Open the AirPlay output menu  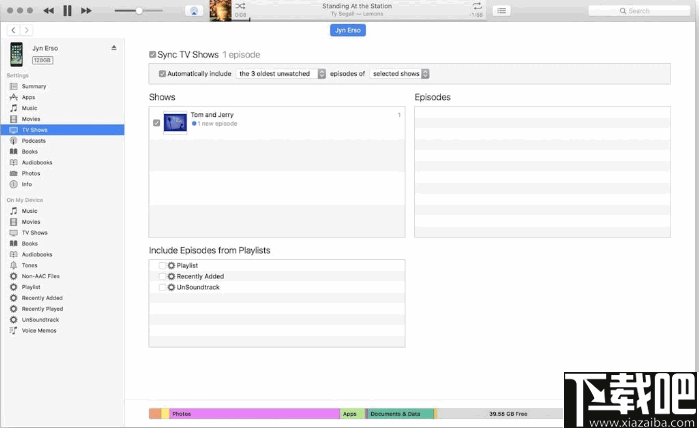(194, 11)
